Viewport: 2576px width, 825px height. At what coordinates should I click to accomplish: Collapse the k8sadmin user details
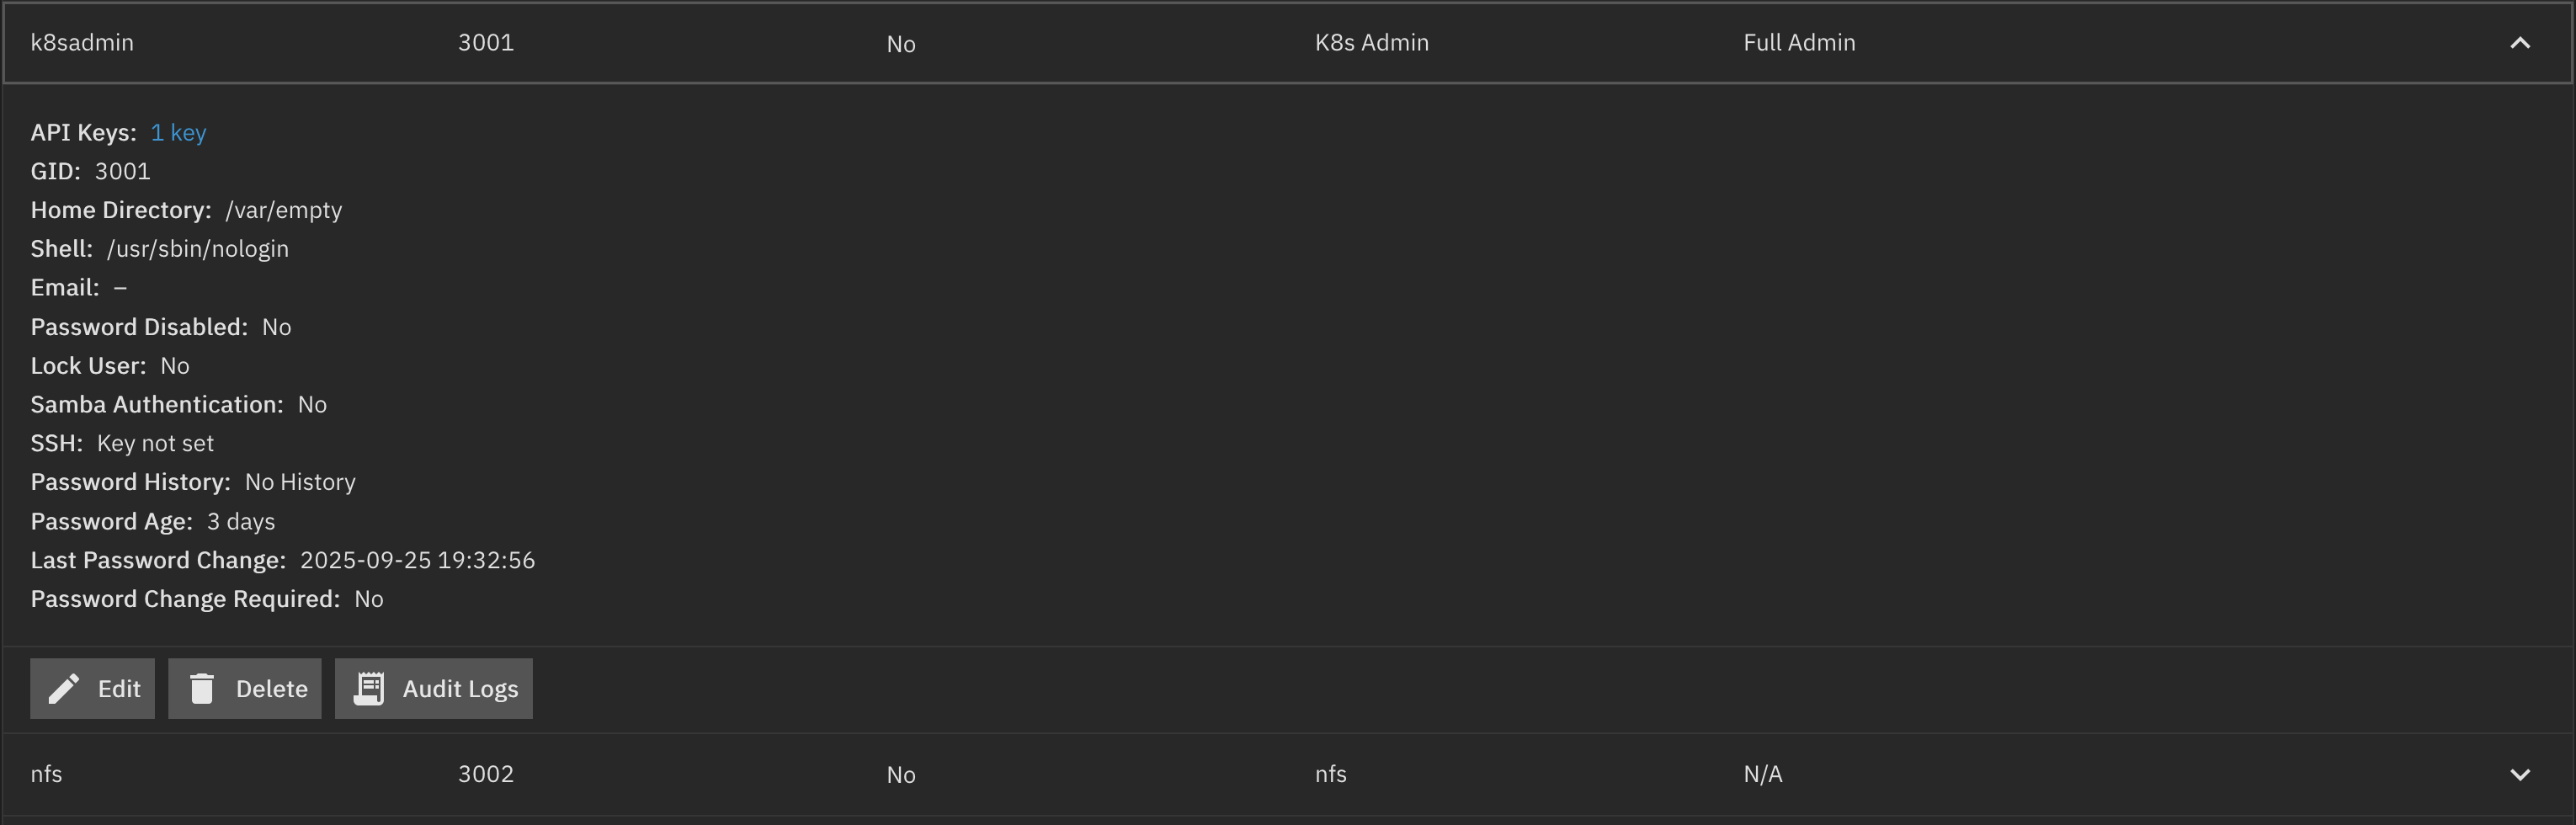(2519, 43)
